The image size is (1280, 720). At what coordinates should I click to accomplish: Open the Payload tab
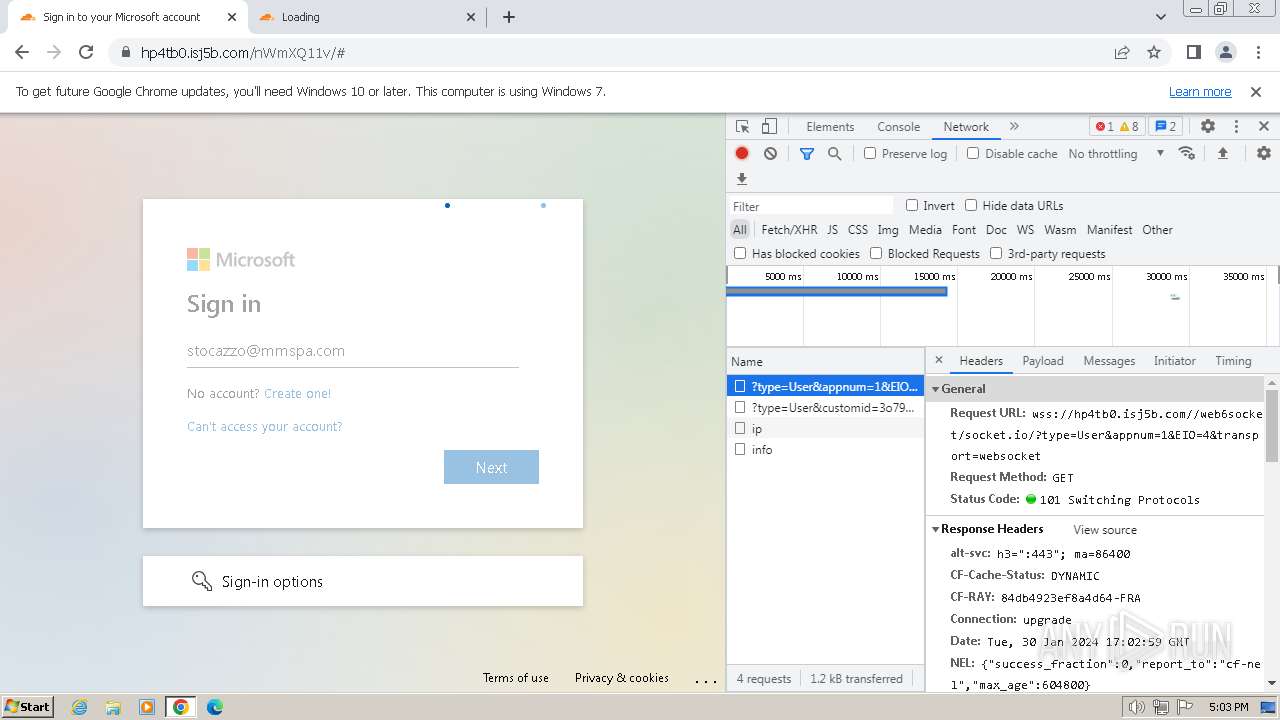(x=1043, y=361)
